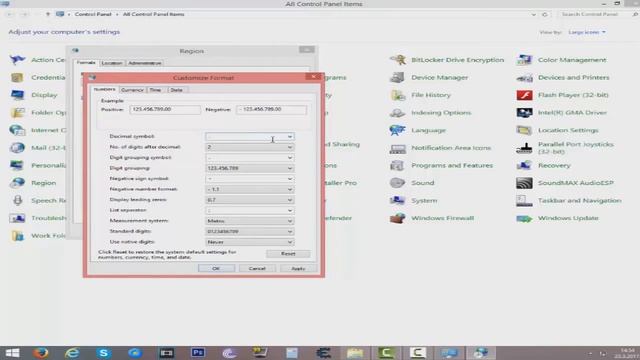Launch Internet Explorer from taskbar
The image size is (640, 360).
tap(72, 353)
